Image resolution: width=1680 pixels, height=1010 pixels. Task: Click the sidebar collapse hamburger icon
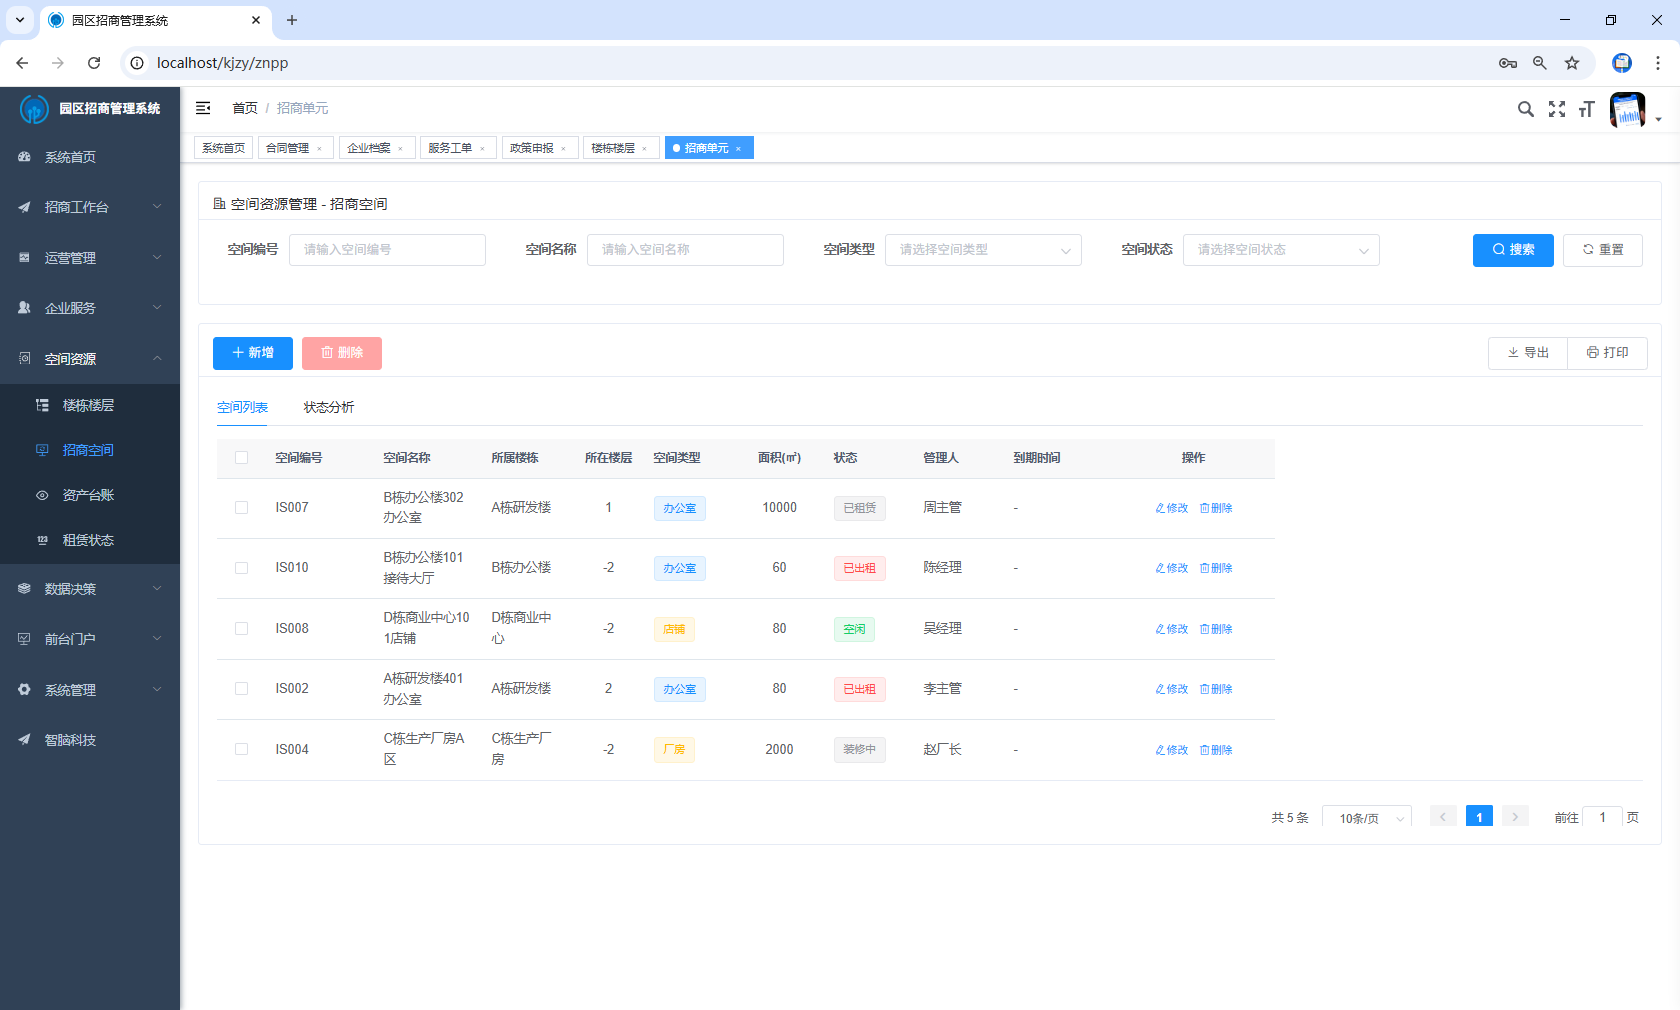203,108
